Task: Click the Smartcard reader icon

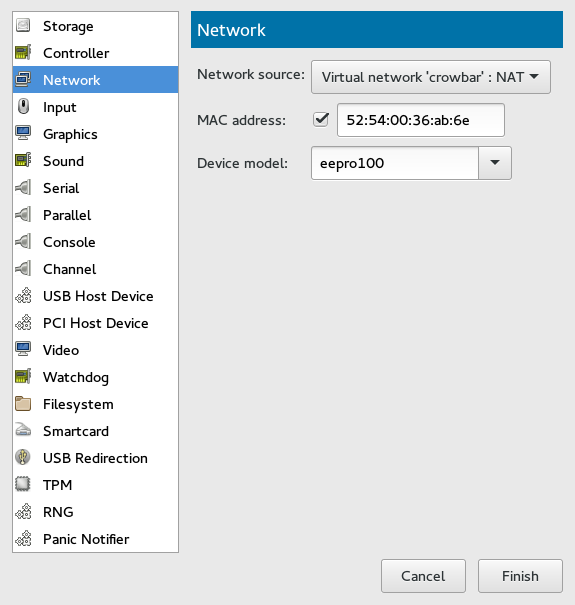Action: coord(23,431)
